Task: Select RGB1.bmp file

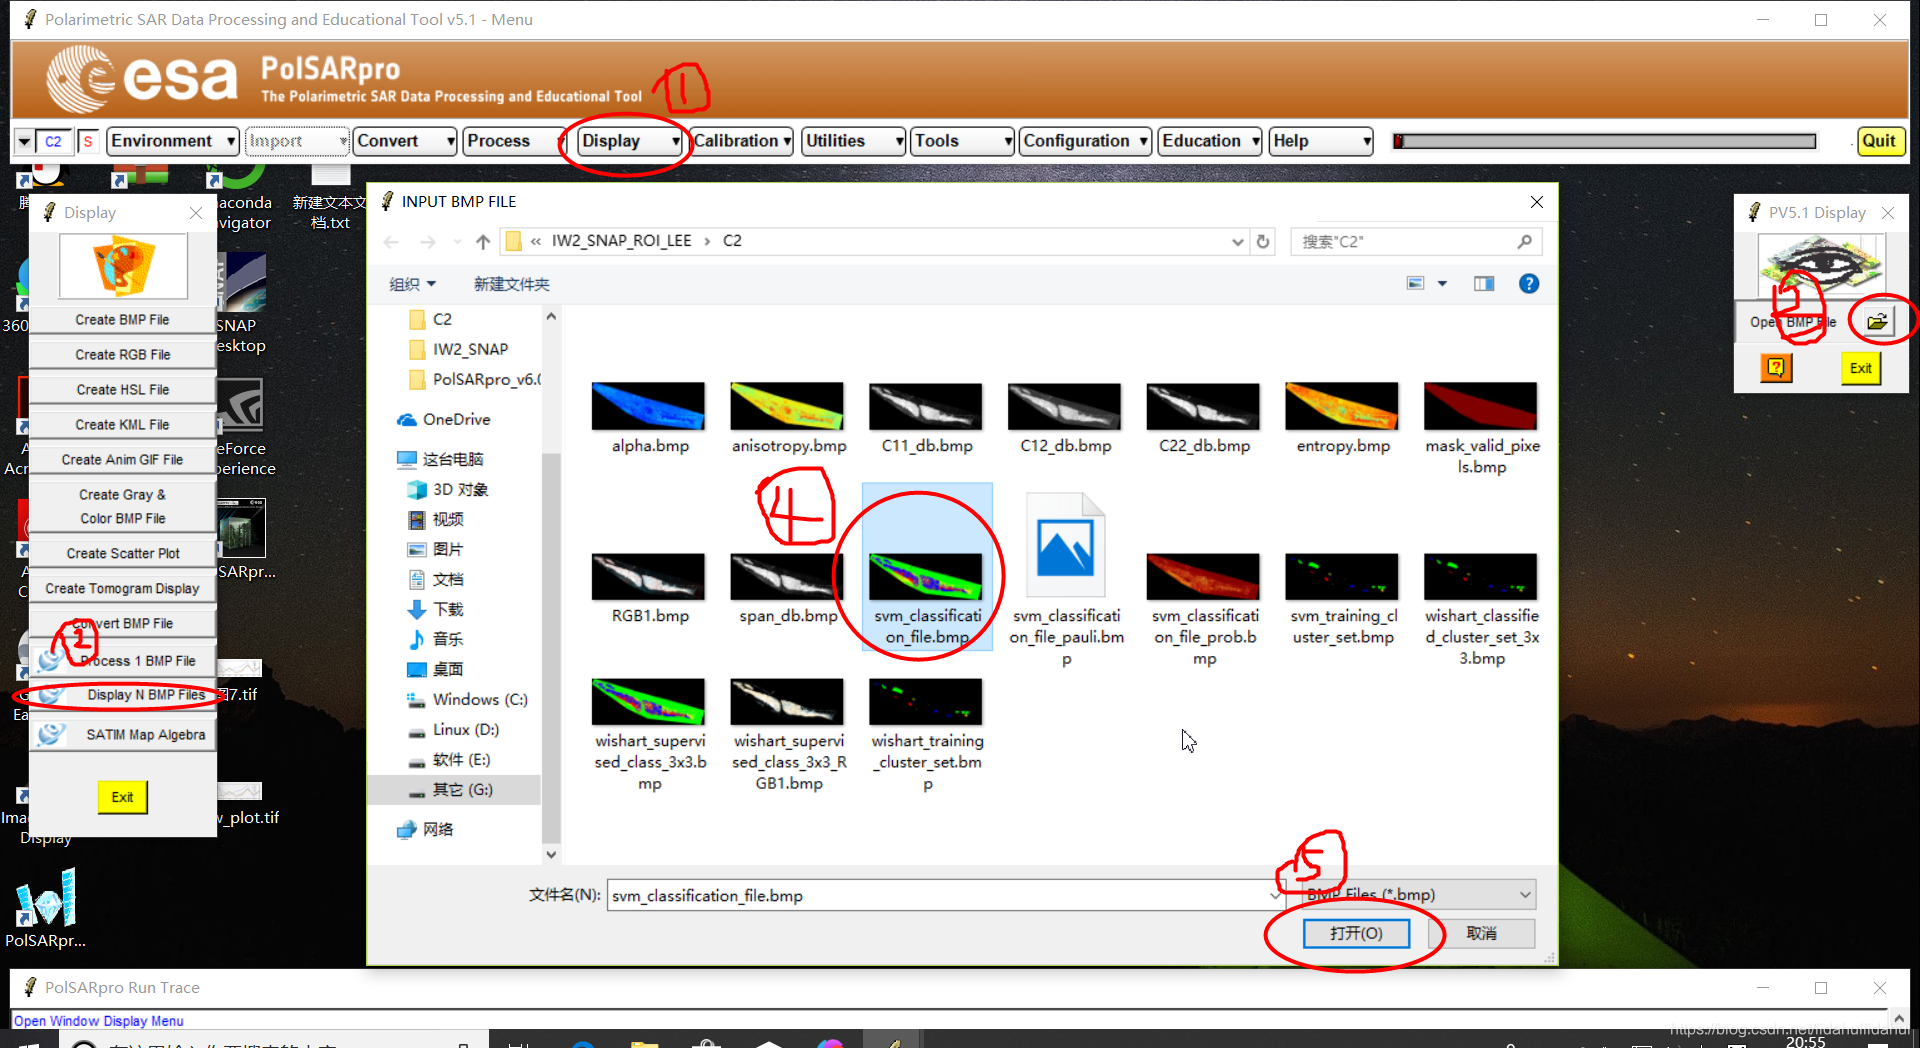Action: coord(649,589)
